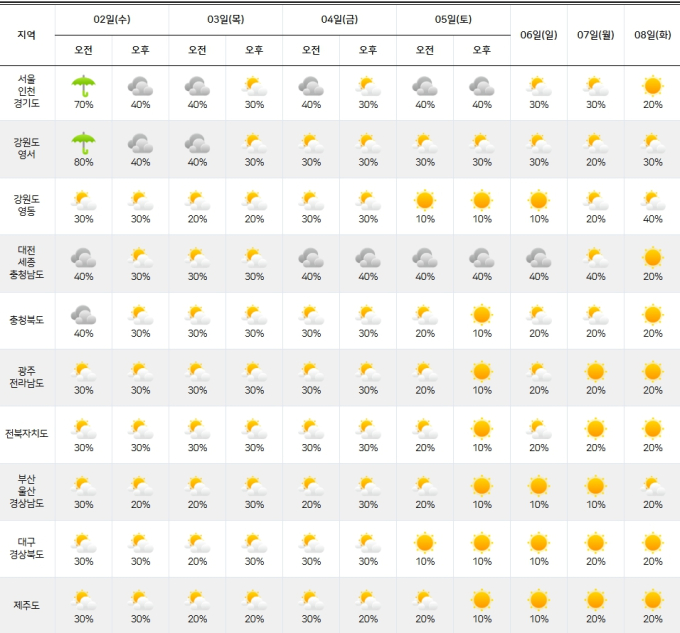Click the 오전 subheader under 02일(수)

coord(83,50)
